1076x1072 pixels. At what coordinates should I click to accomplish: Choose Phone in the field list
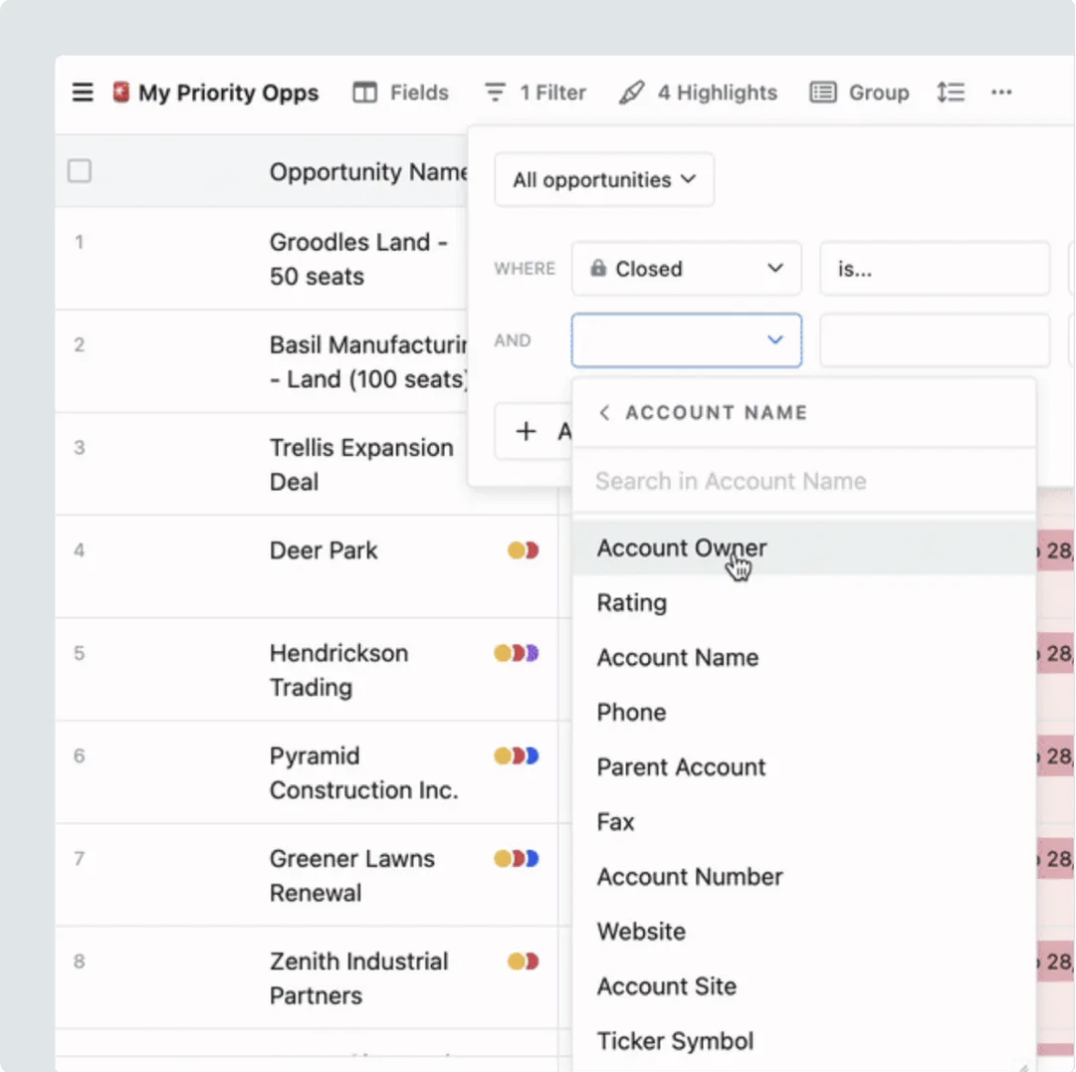[x=804, y=712]
